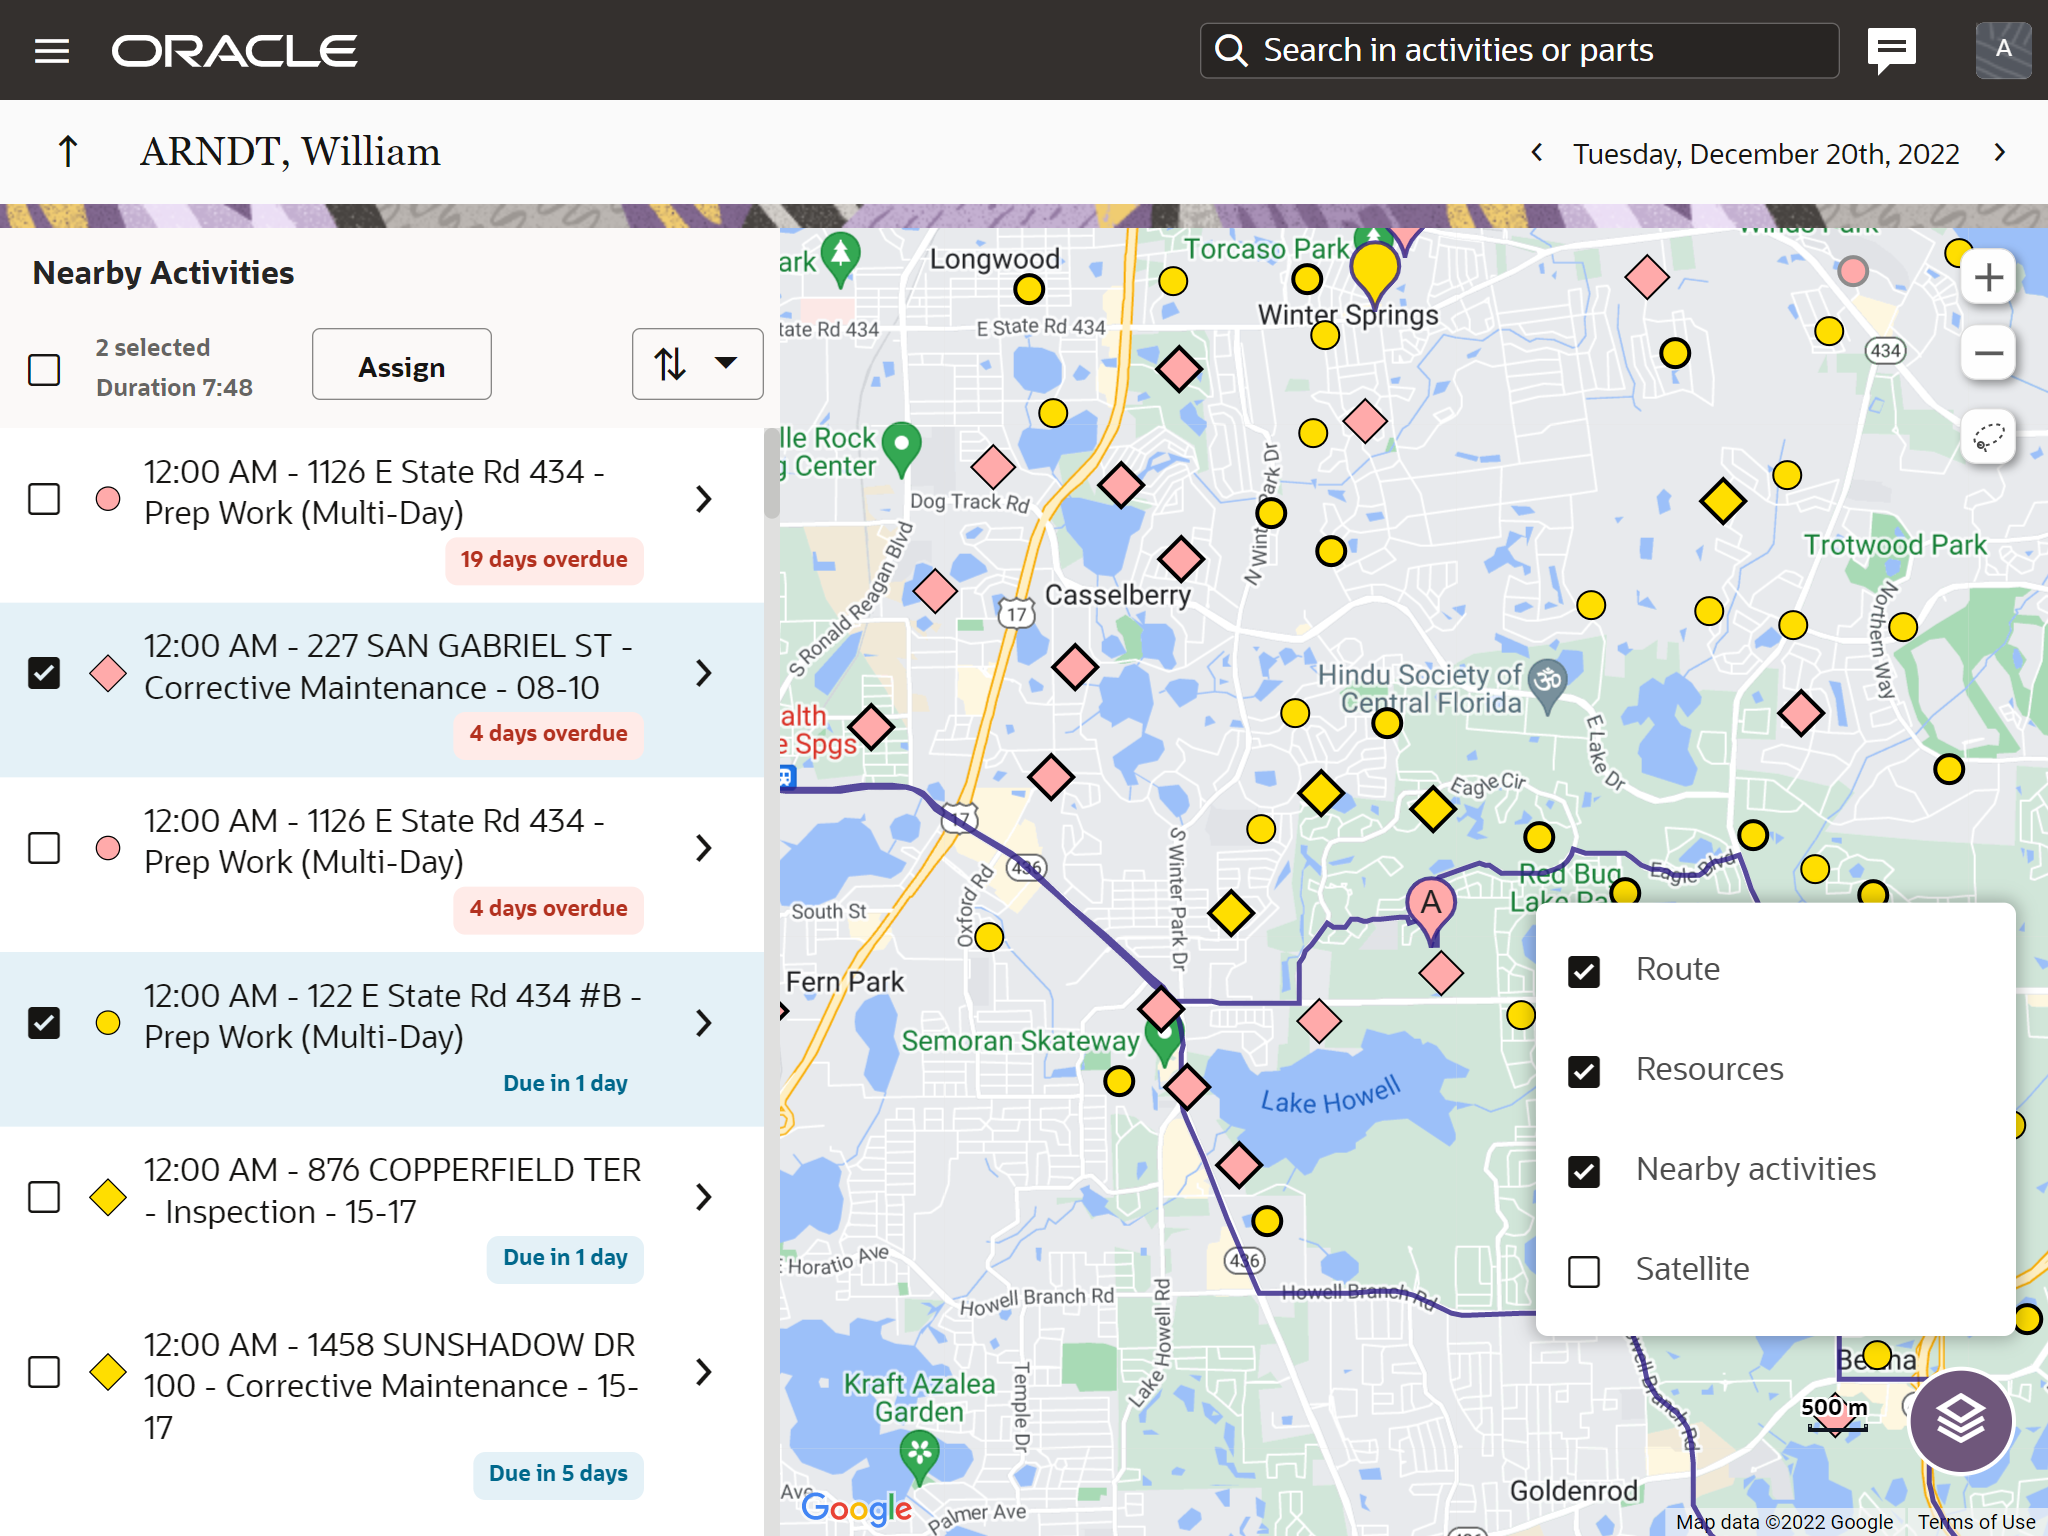Click the user avatar icon
The image size is (2048, 1536).
[2003, 50]
